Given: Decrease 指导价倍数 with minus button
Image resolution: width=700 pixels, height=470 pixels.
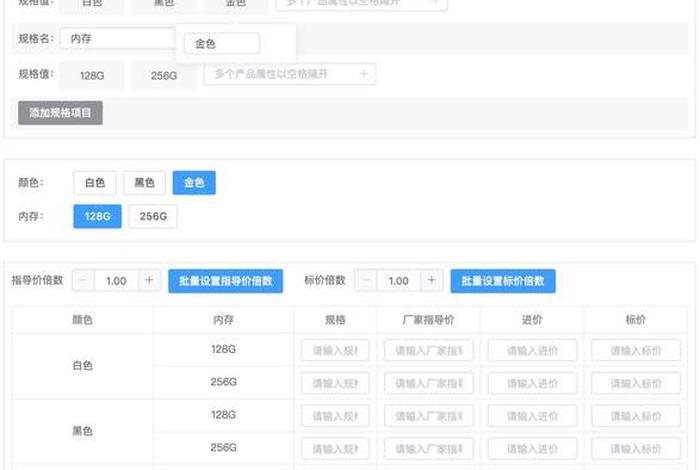Looking at the screenshot, I should (83, 281).
